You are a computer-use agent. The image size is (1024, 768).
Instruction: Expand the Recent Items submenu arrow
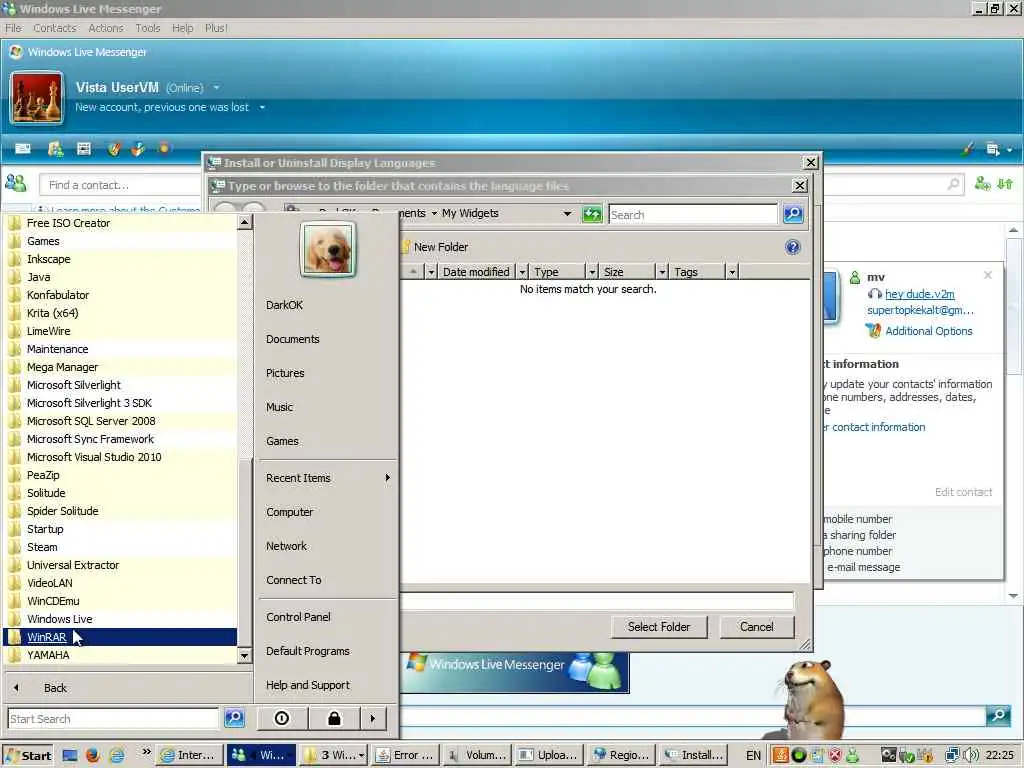point(388,477)
